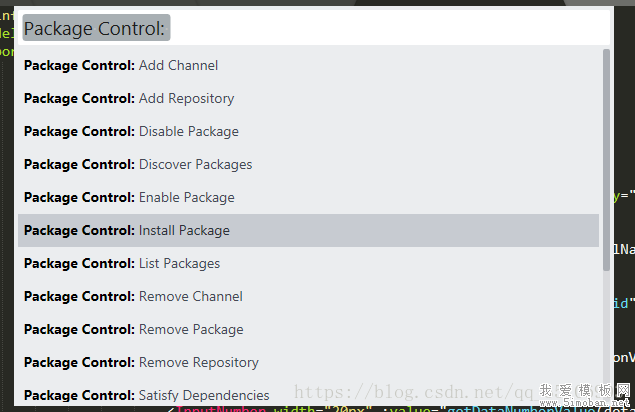Select Package Control: Satisfy Dependencies
The width and height of the screenshot is (635, 412).
[146, 395]
